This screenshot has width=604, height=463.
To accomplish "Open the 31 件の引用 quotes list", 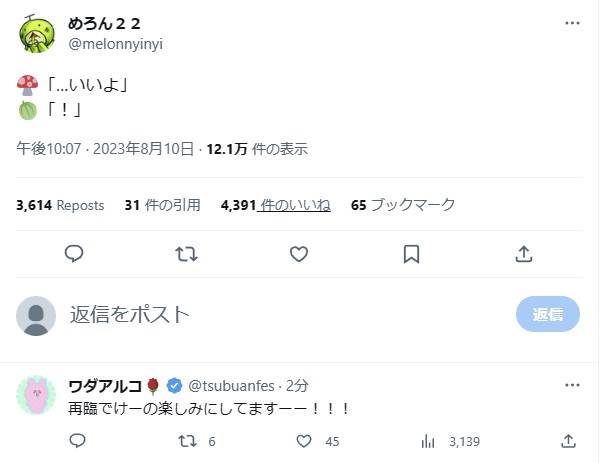I will click(160, 205).
